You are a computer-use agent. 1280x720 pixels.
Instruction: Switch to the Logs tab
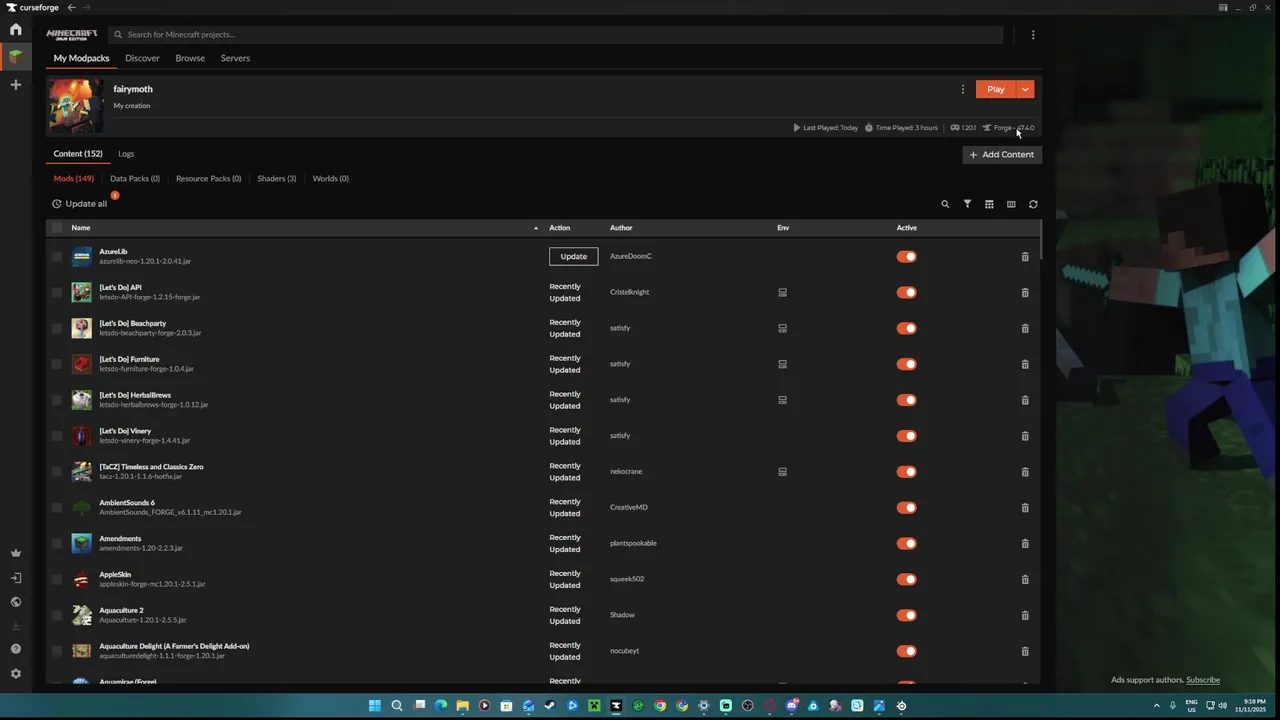pos(126,154)
